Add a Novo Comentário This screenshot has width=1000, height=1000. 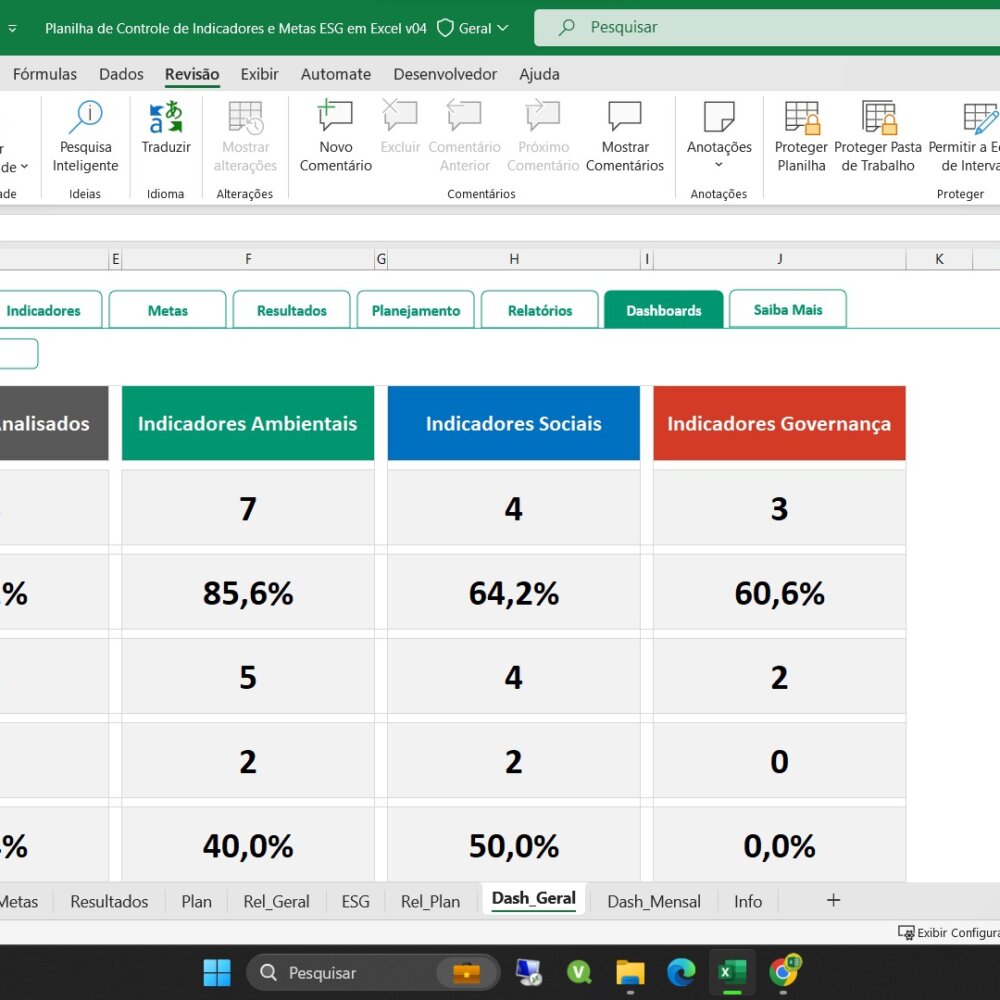(x=335, y=136)
